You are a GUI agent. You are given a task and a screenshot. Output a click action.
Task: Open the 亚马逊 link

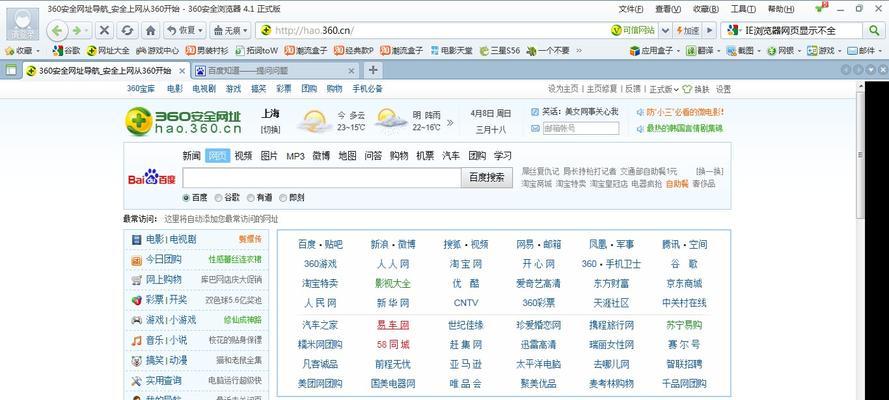(x=466, y=364)
